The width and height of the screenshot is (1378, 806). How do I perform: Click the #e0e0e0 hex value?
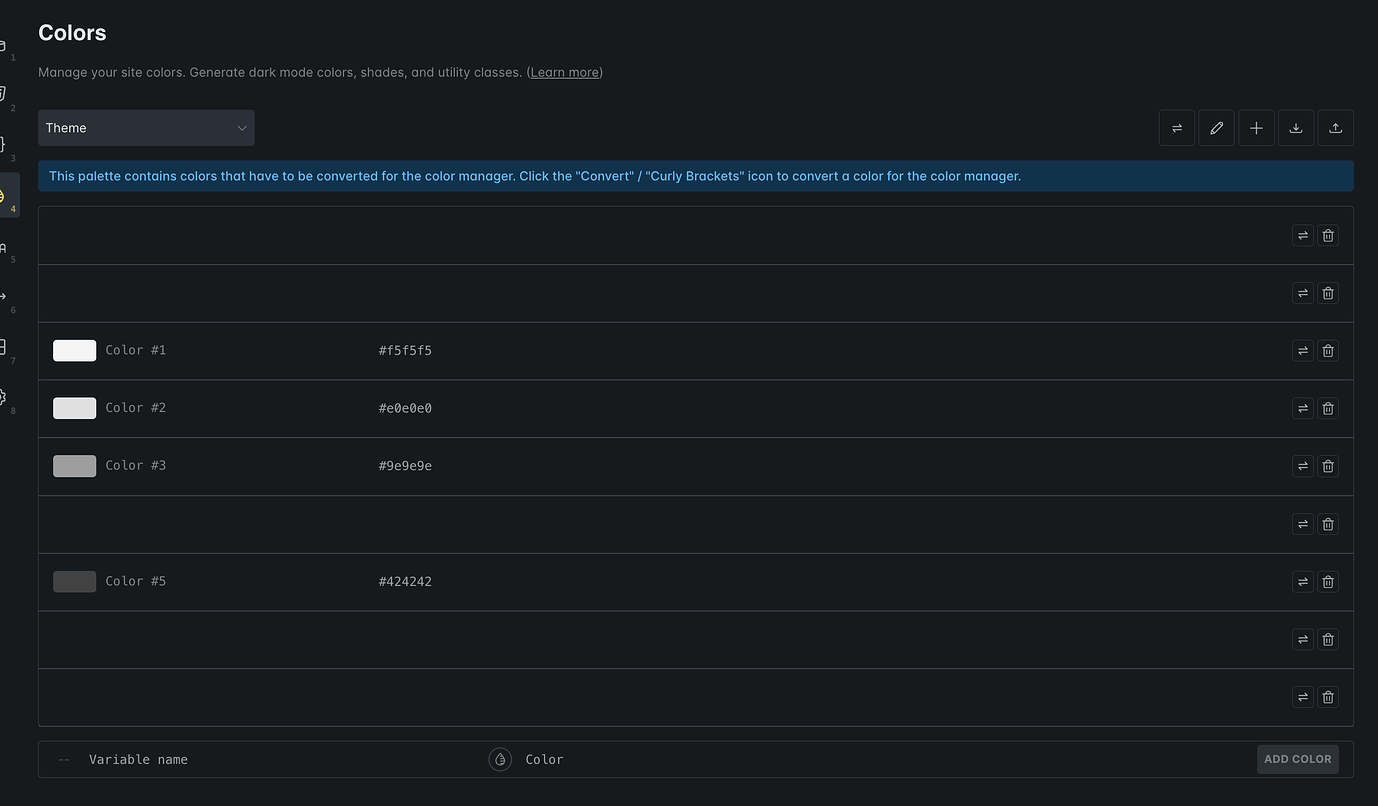point(405,408)
